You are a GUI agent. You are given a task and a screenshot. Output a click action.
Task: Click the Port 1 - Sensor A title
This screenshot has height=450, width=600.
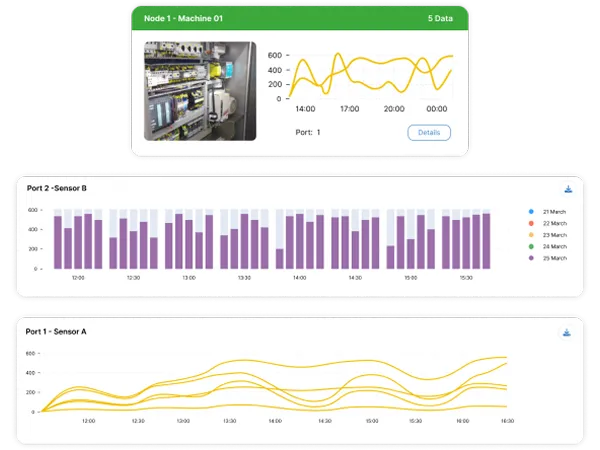[56, 331]
